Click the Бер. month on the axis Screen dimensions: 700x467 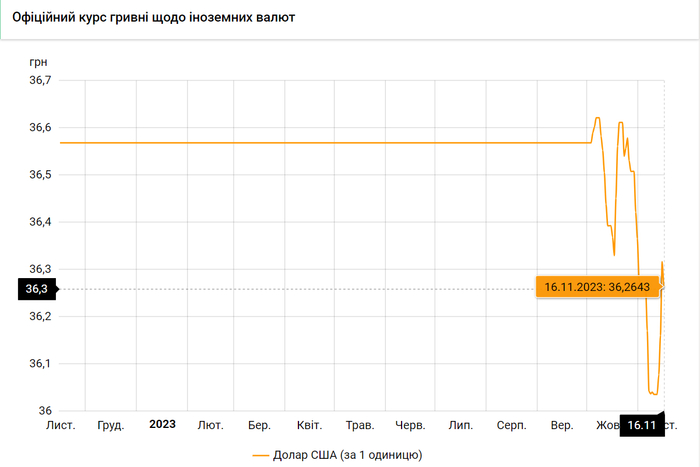coord(260,425)
